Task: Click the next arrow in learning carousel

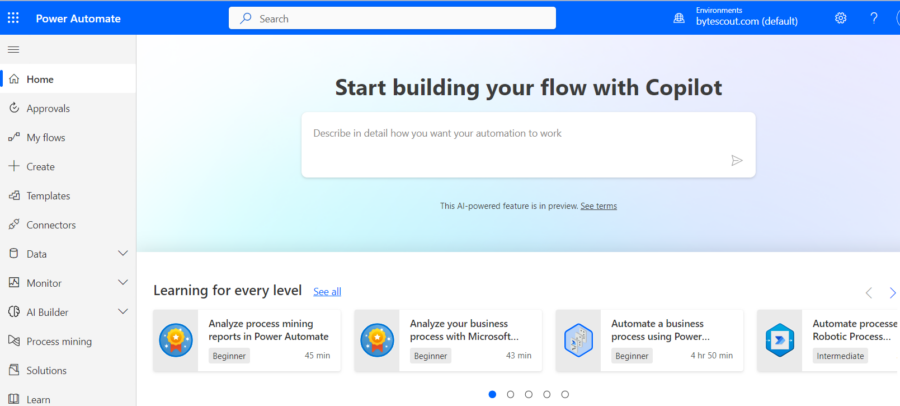Action: click(x=893, y=293)
